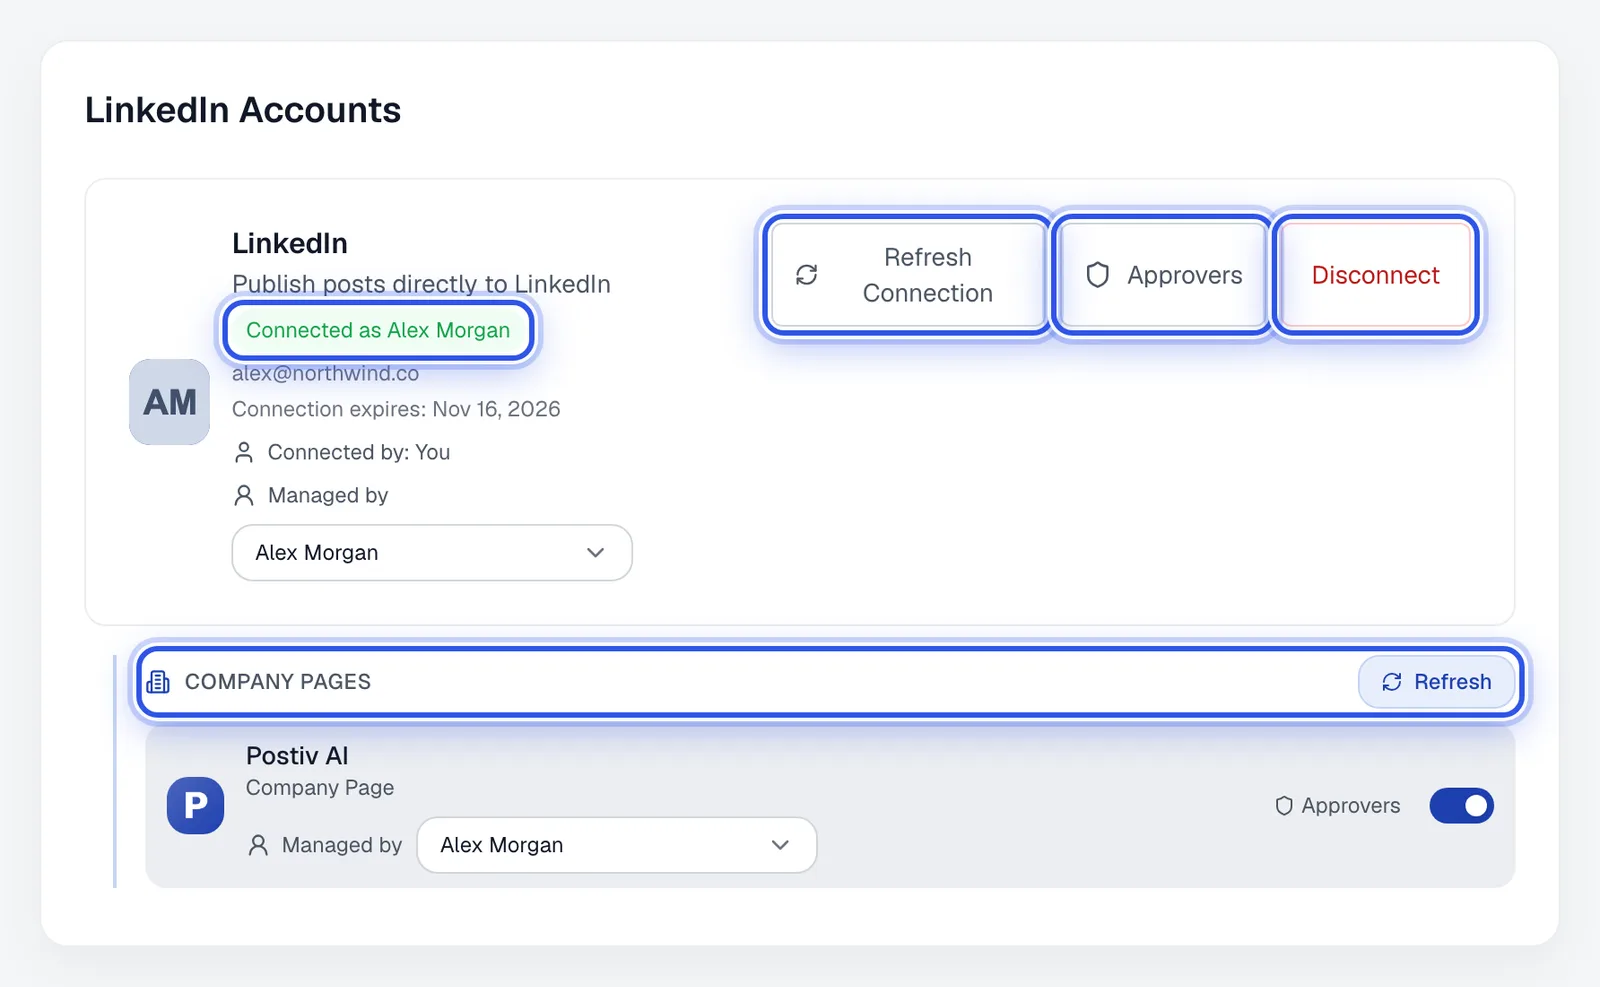Toggle the Postiv AI company page switch
Screen dimensions: 1600x987
[1461, 806]
